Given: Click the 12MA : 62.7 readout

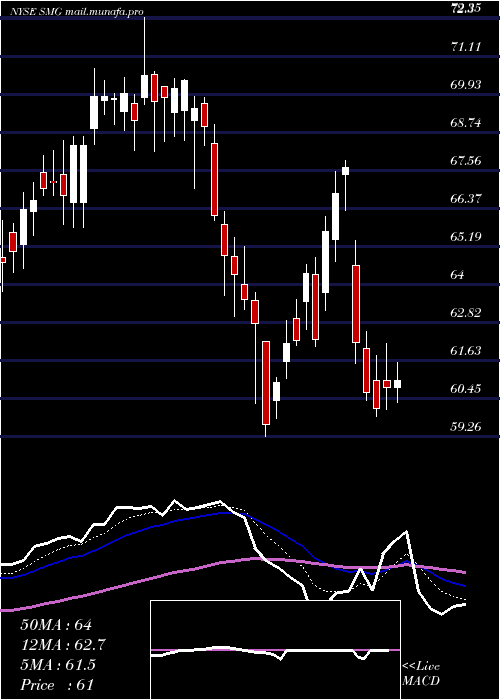Looking at the screenshot, I should (63, 645).
